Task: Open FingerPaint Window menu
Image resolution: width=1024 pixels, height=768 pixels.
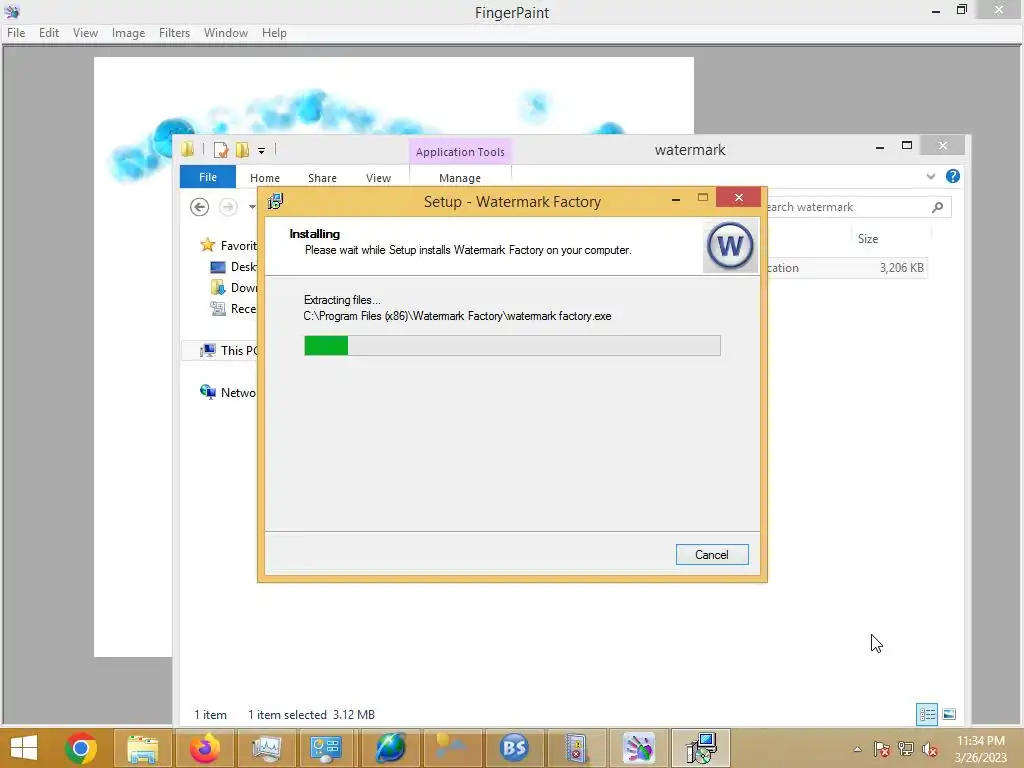Action: click(225, 33)
